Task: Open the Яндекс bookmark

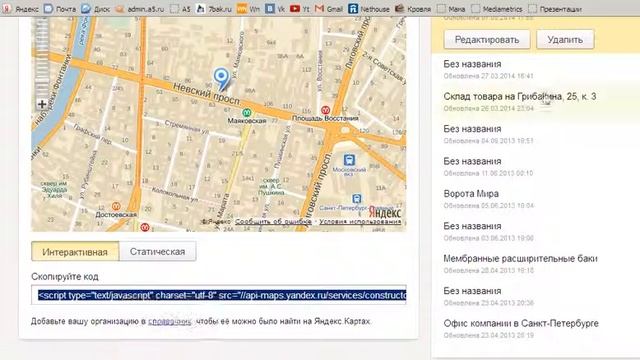Action: [x=20, y=9]
